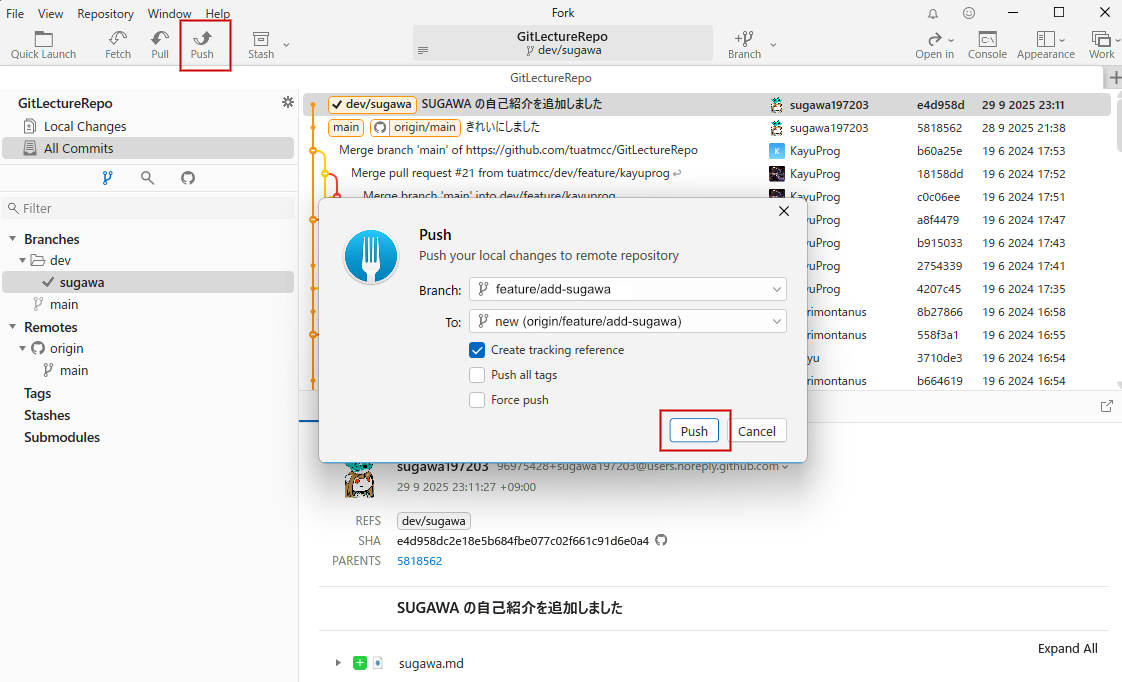
Task: Click the Pull toolbar icon
Action: tap(160, 44)
